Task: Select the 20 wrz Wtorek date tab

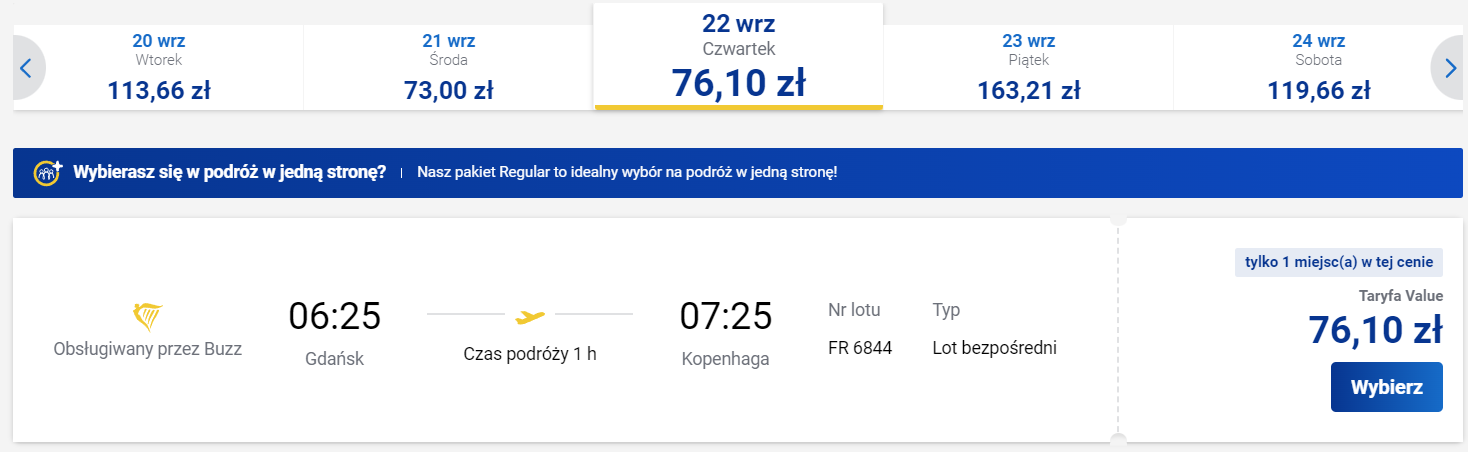Action: tap(158, 67)
